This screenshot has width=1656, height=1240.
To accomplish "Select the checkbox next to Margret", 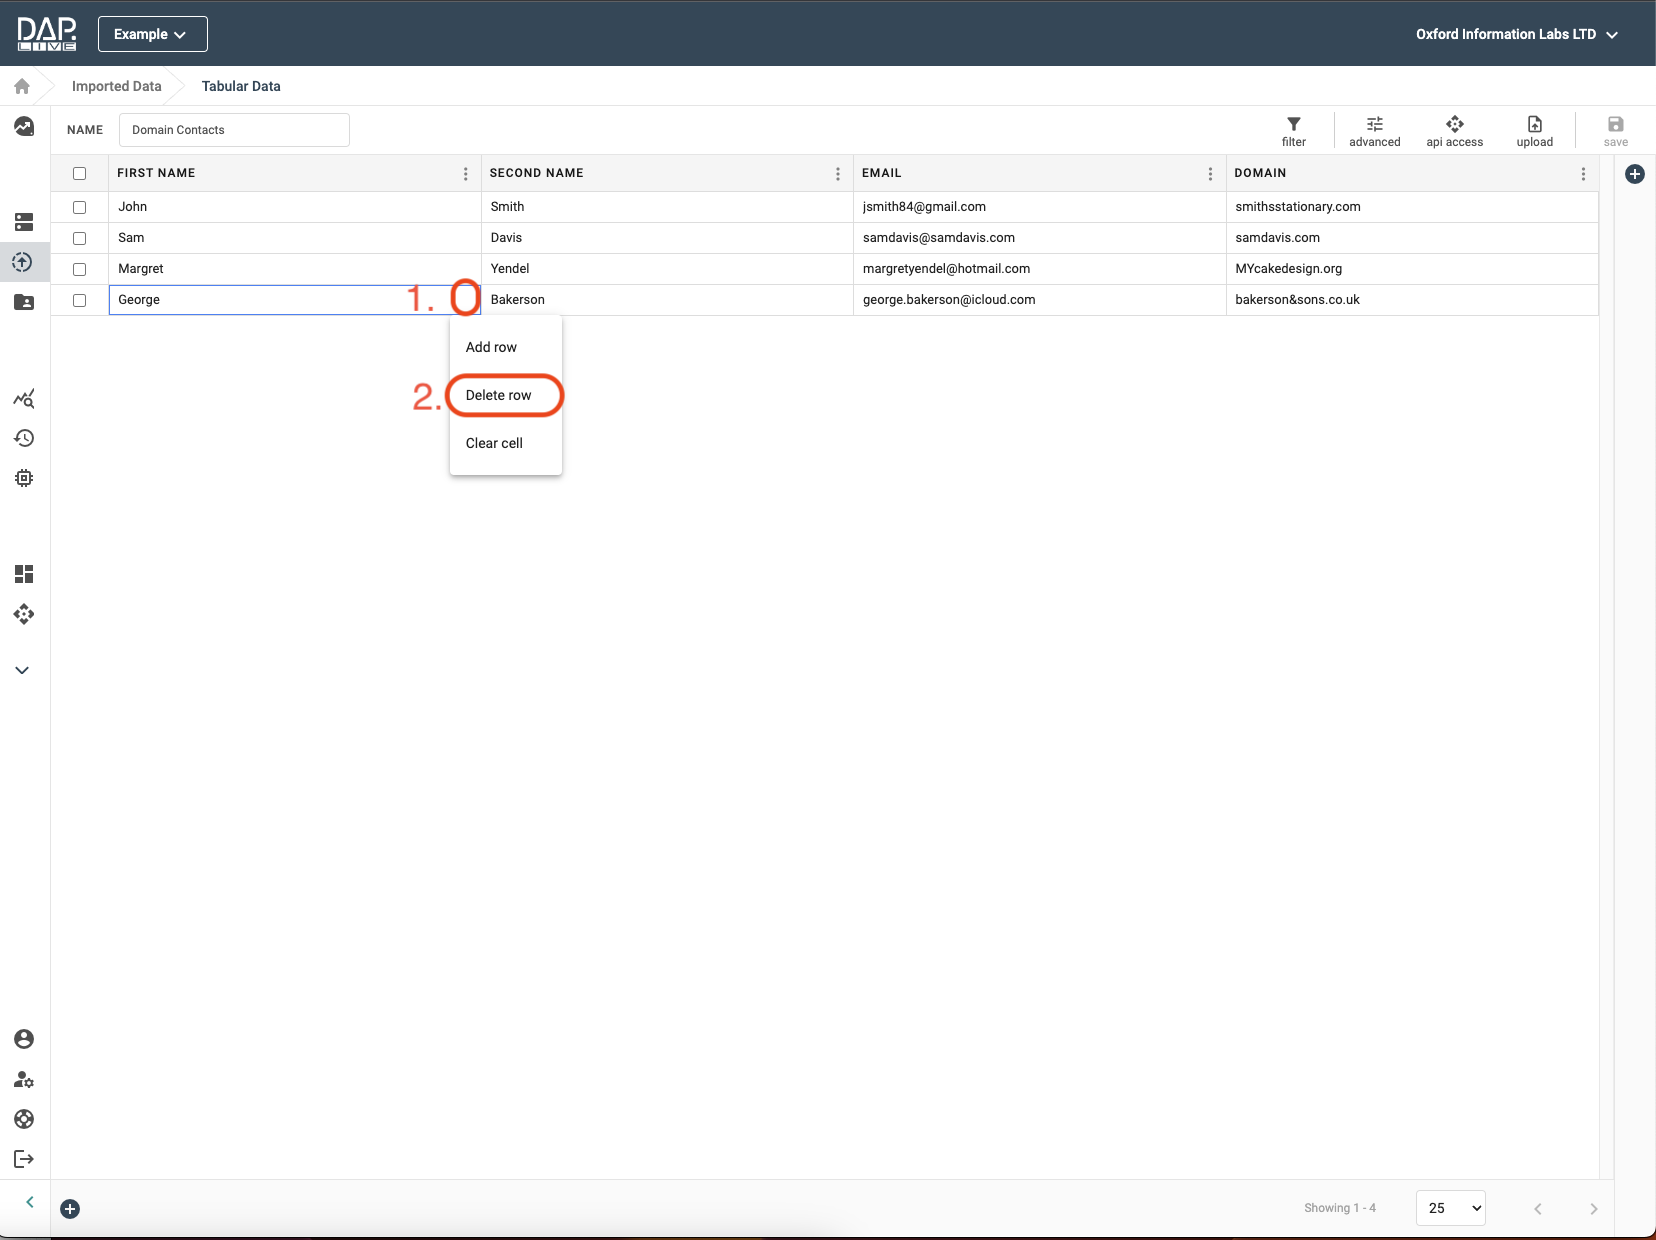I will (x=80, y=269).
